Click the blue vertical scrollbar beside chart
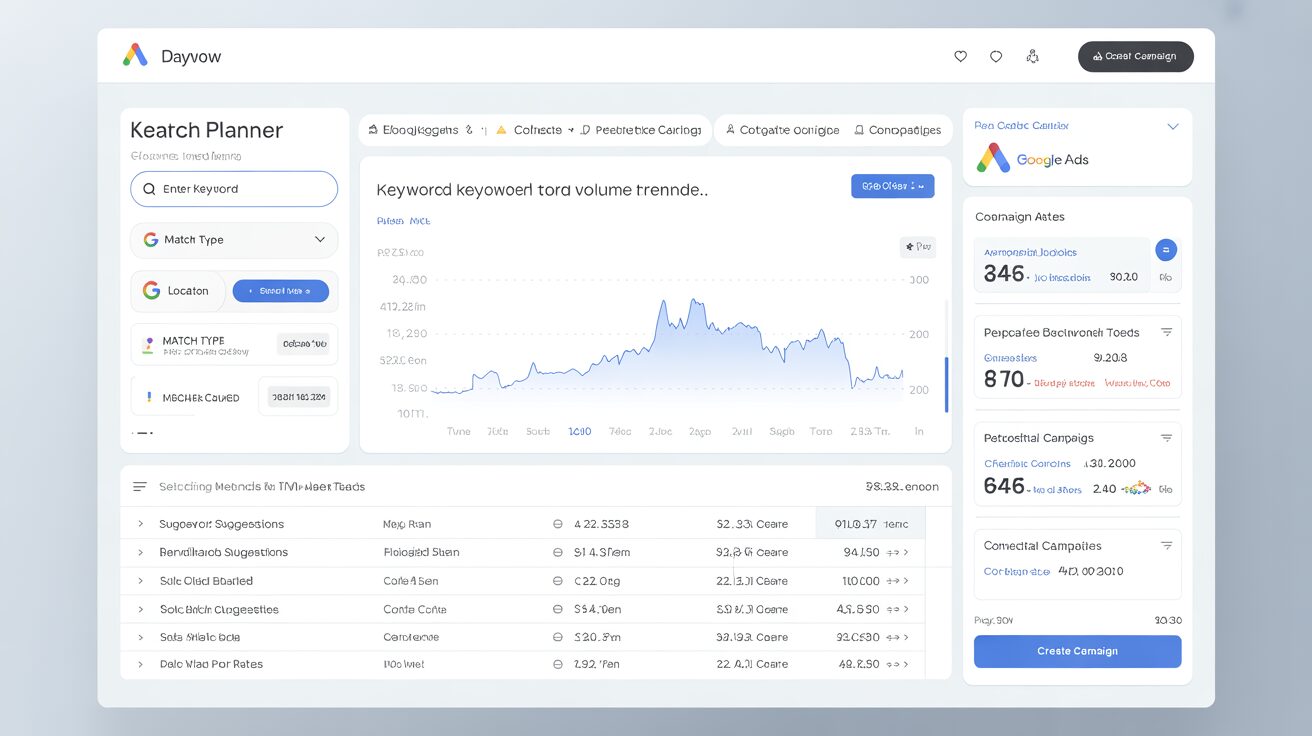The height and width of the screenshot is (736, 1312). pos(946,384)
